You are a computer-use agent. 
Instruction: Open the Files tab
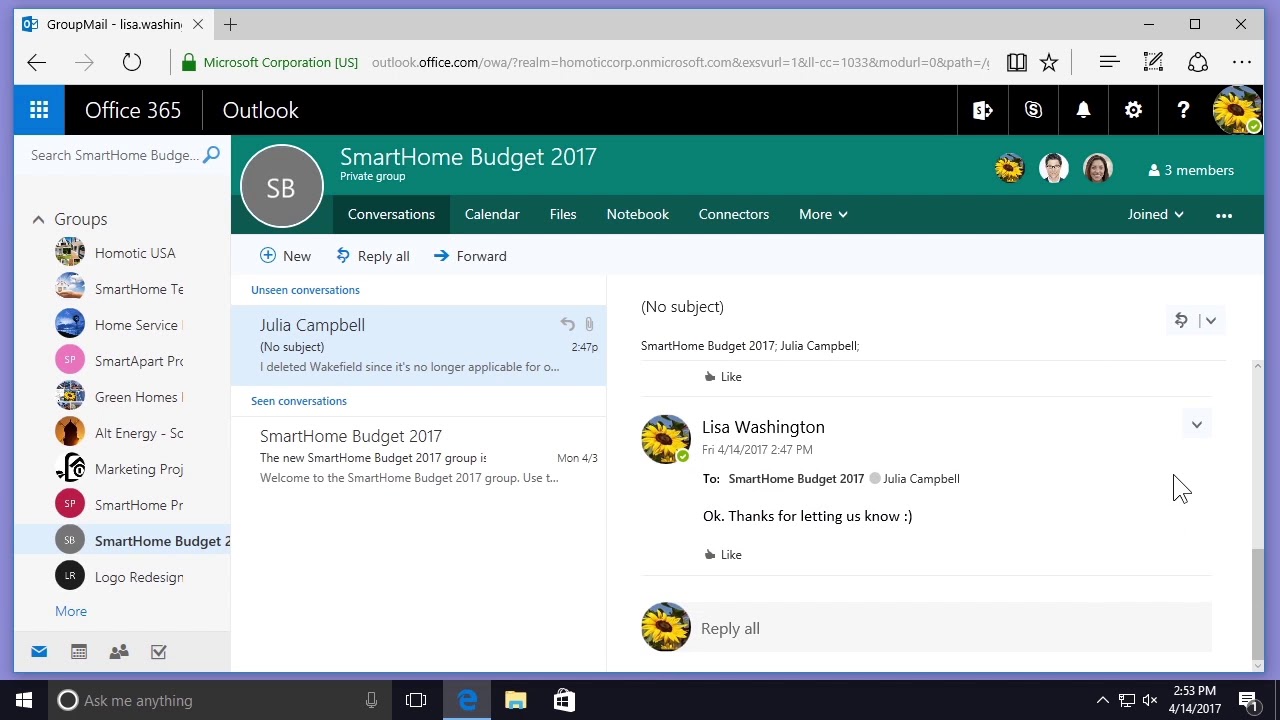[563, 214]
